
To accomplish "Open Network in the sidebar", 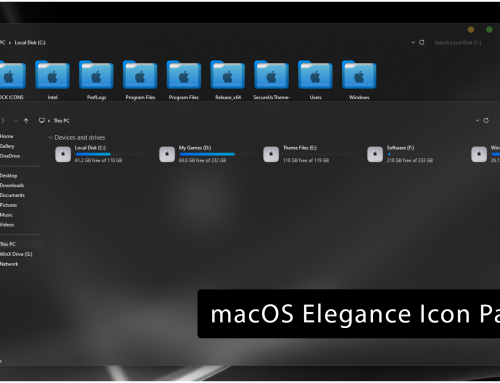I will pos(9,264).
